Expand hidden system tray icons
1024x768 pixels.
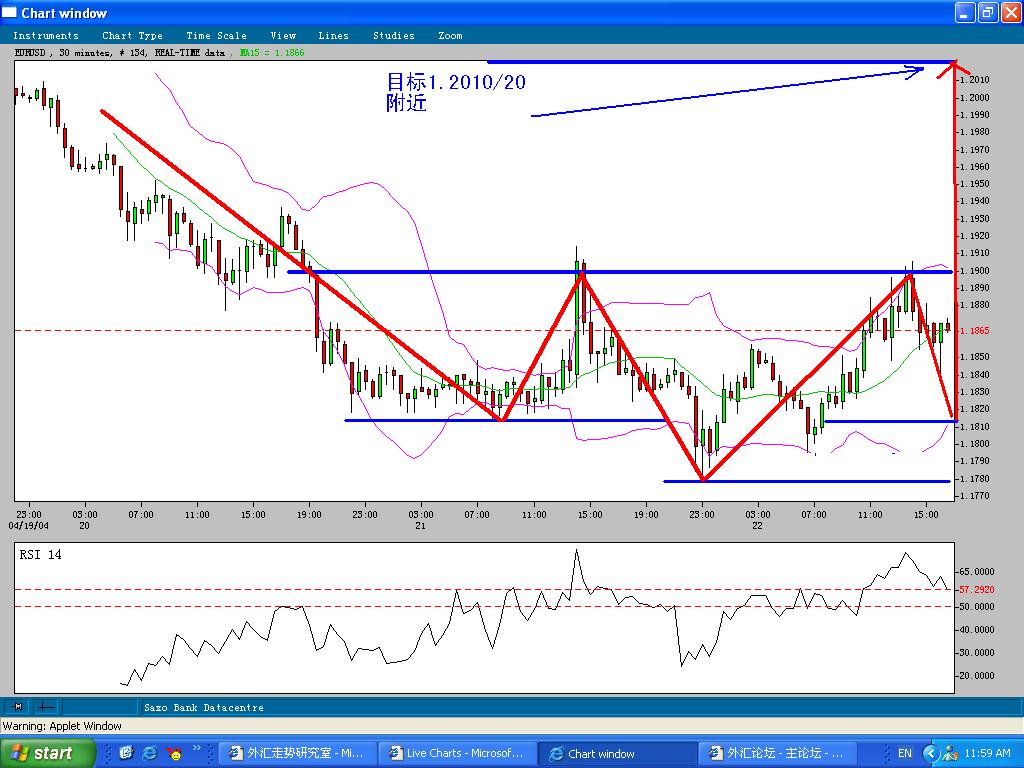click(931, 754)
